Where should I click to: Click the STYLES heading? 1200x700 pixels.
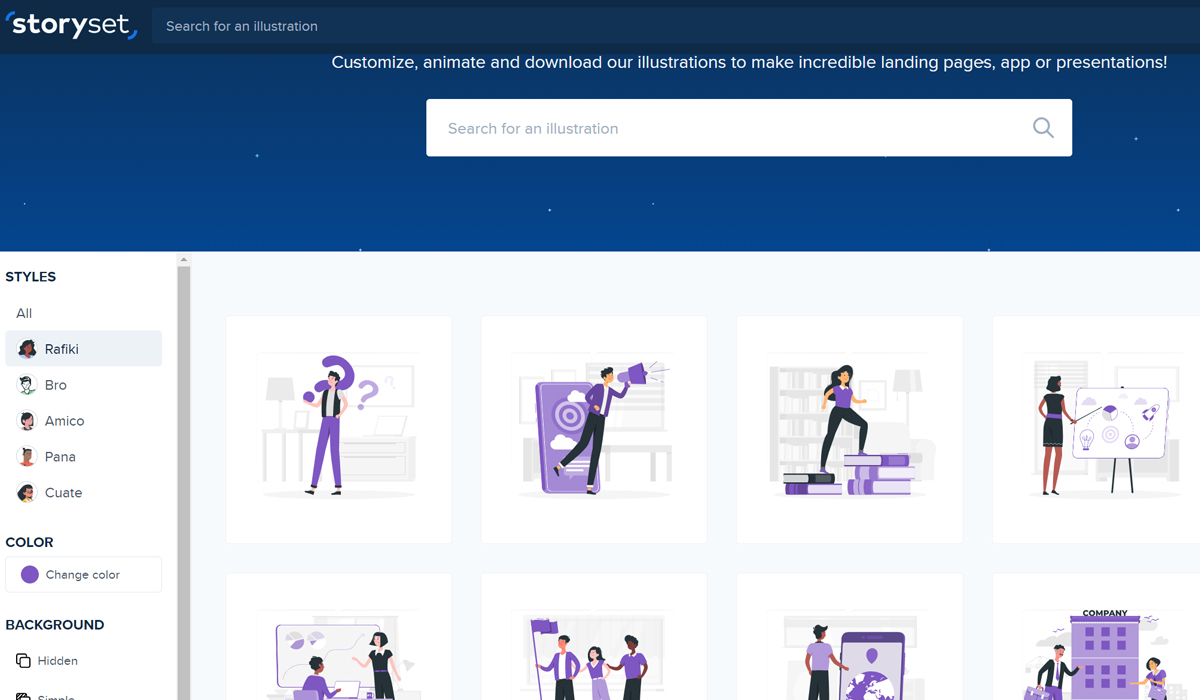point(31,277)
